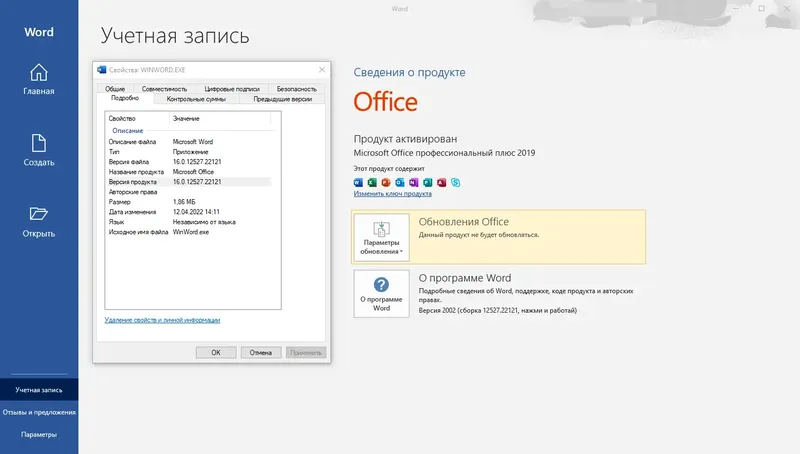Click the Skype app icon under product contents
The image size is (800, 454).
[x=455, y=183]
